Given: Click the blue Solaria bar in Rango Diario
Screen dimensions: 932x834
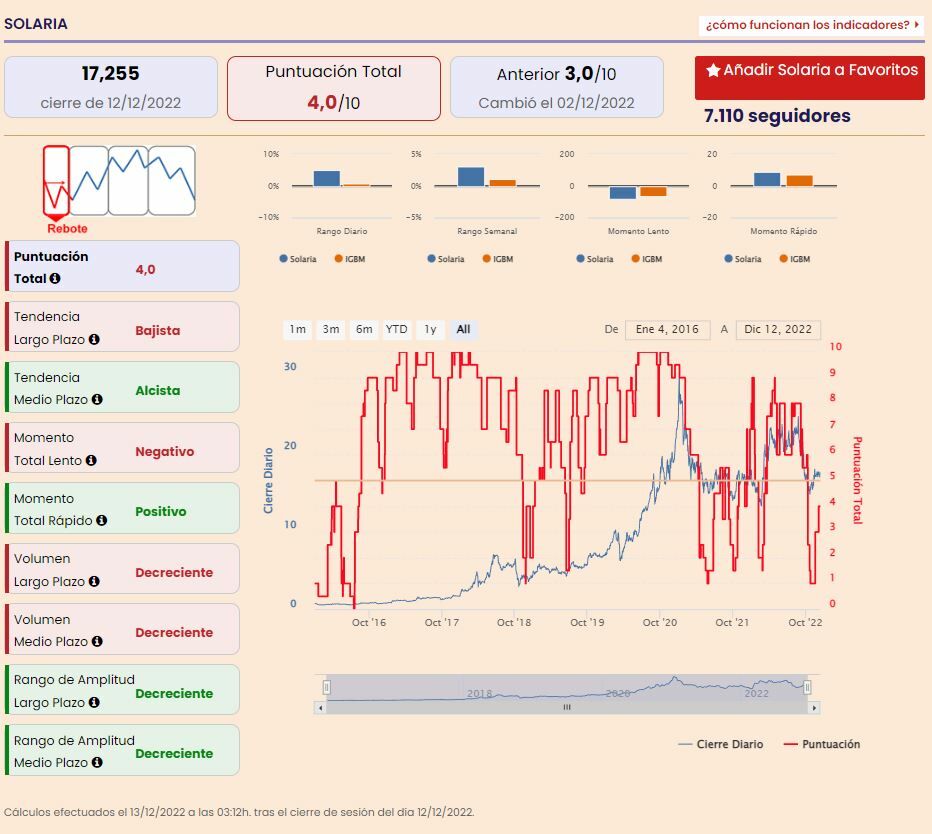Looking at the screenshot, I should (326, 178).
